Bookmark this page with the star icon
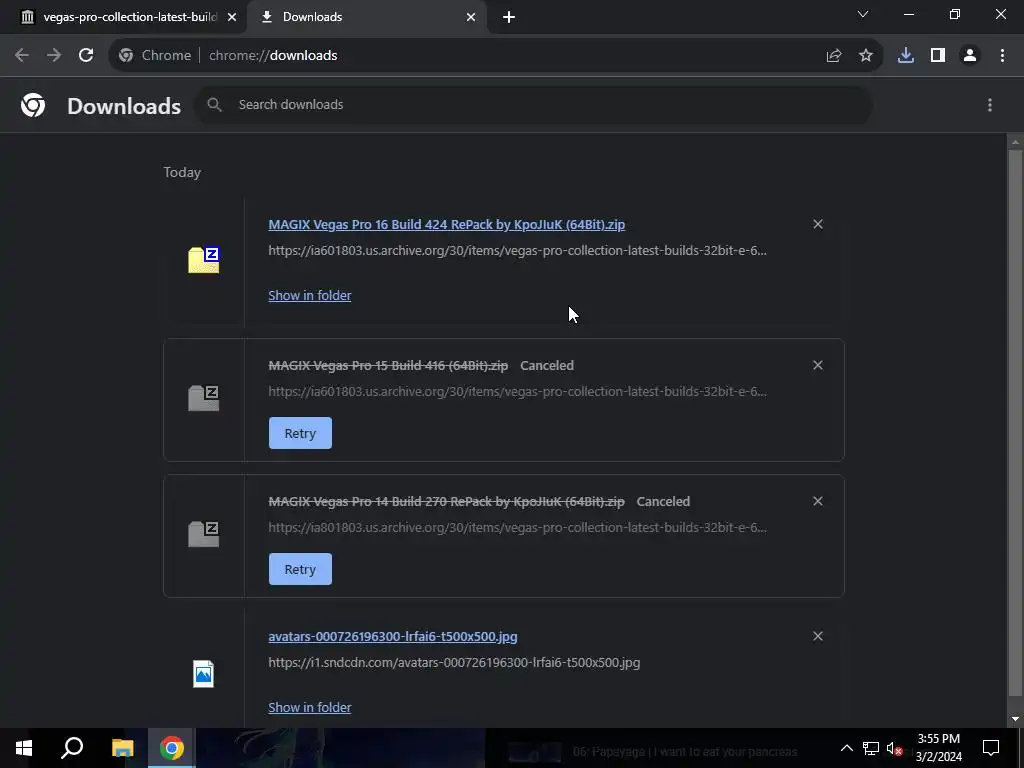The height and width of the screenshot is (768, 1024). 866,56
